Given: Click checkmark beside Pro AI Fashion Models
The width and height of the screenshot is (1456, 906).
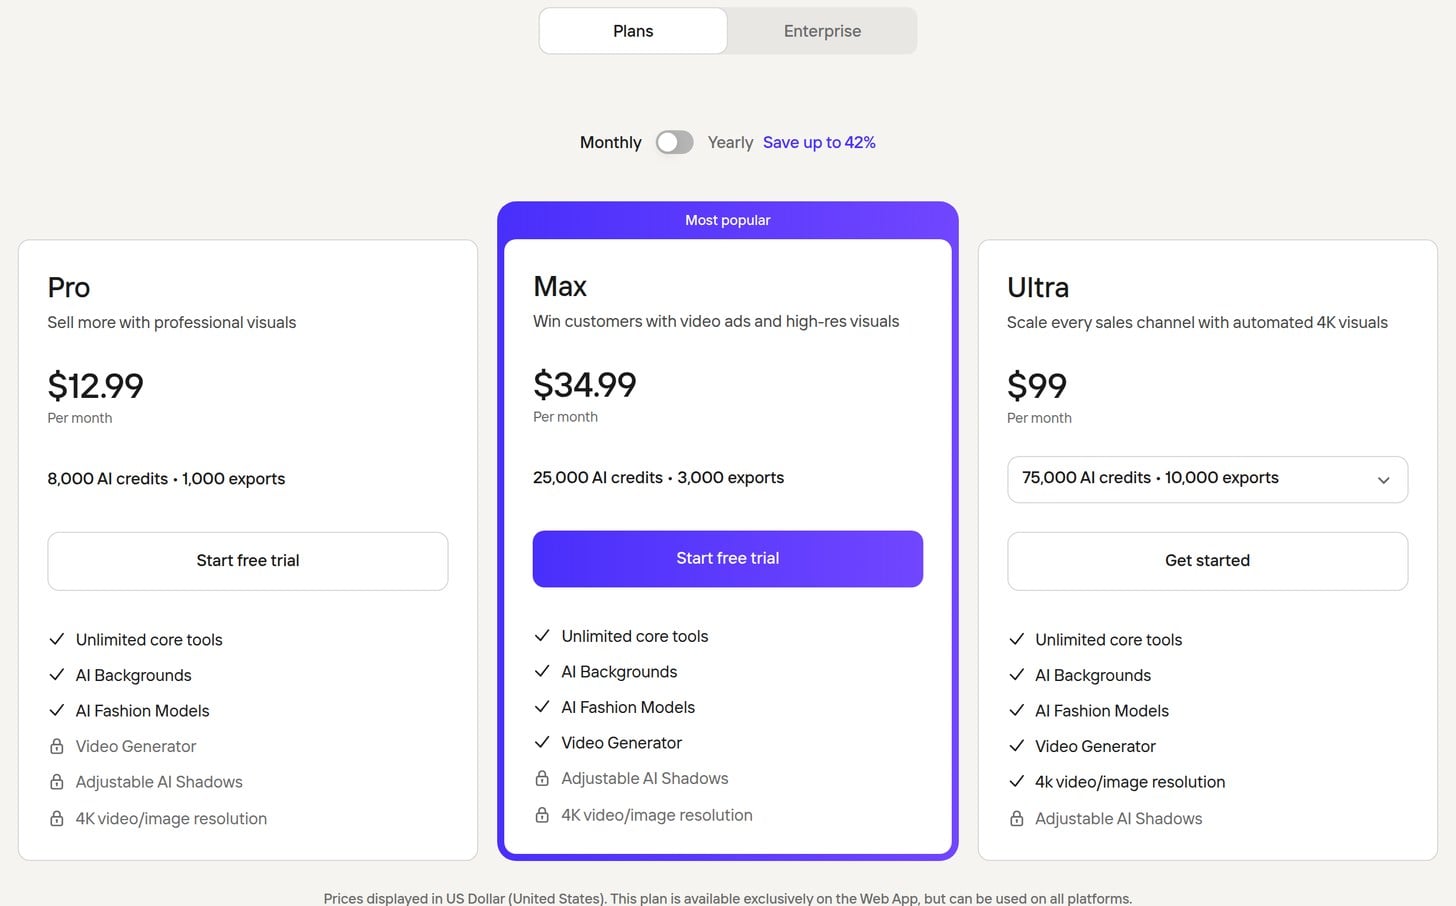Looking at the screenshot, I should click(x=57, y=710).
